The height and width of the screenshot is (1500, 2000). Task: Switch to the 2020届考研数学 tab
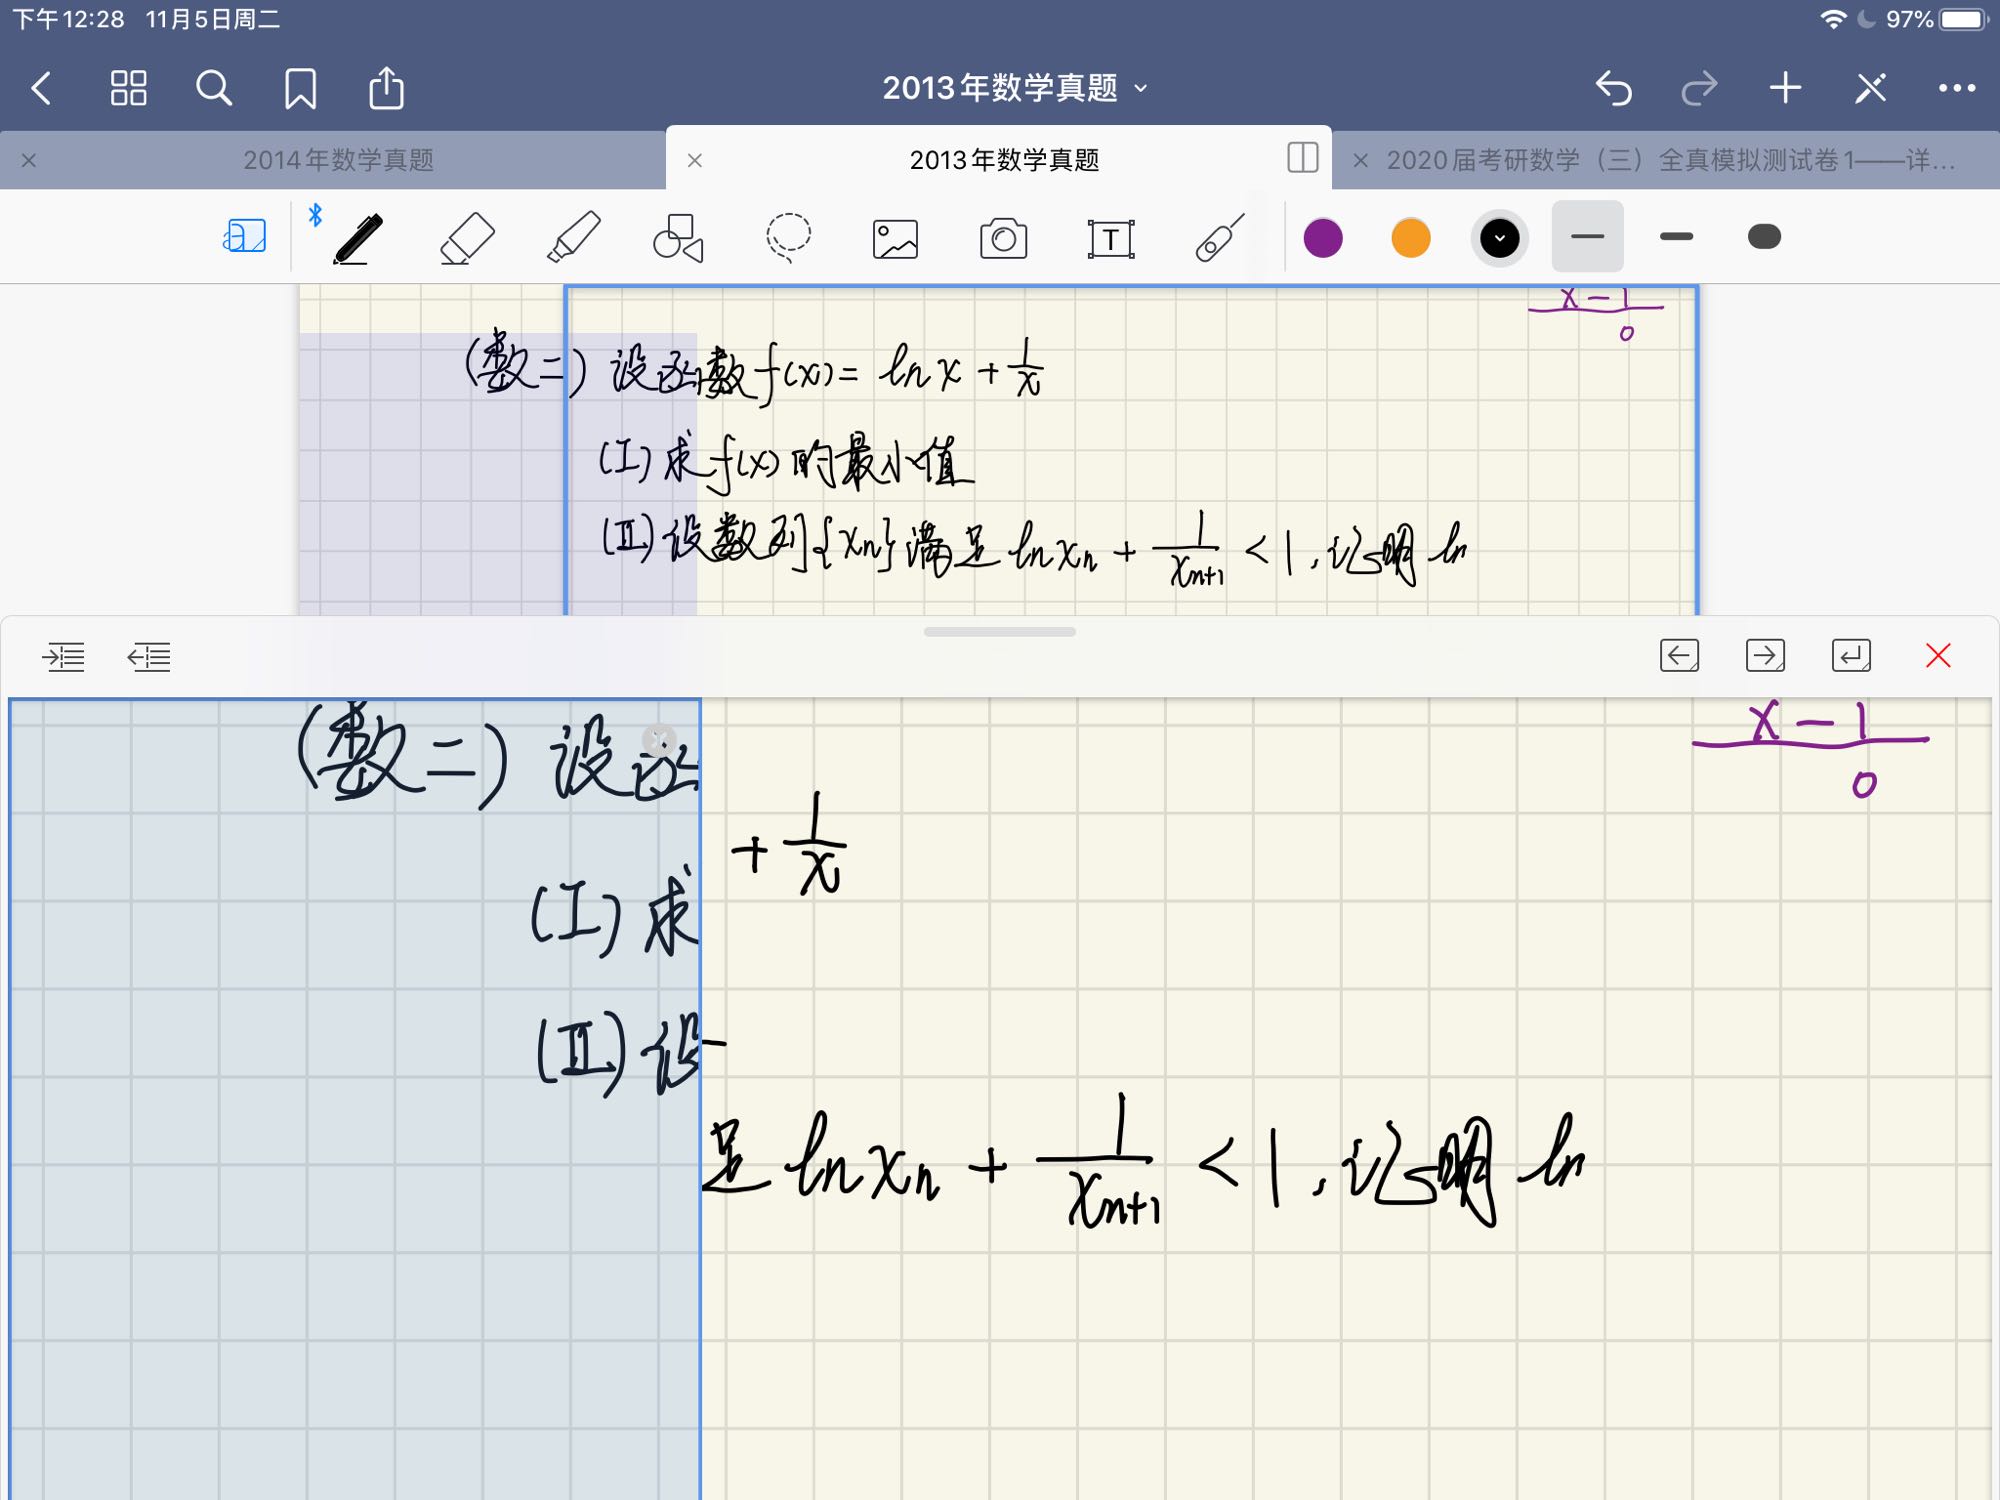(1670, 160)
